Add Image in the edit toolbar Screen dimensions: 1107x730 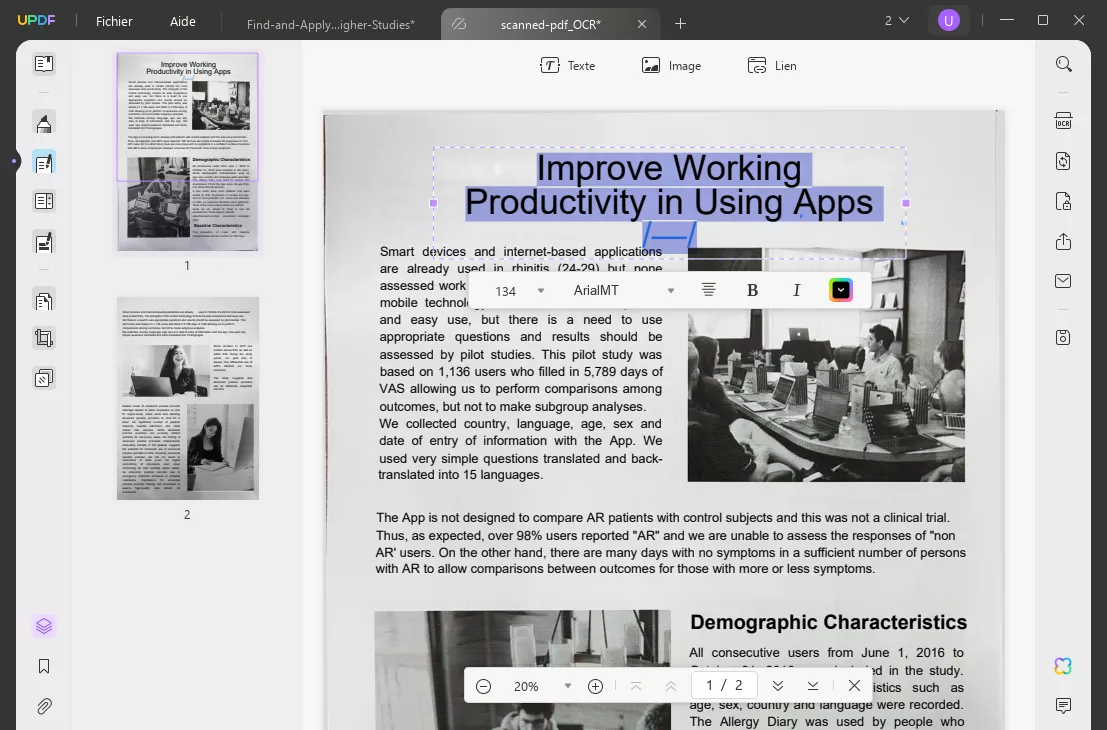(671, 66)
